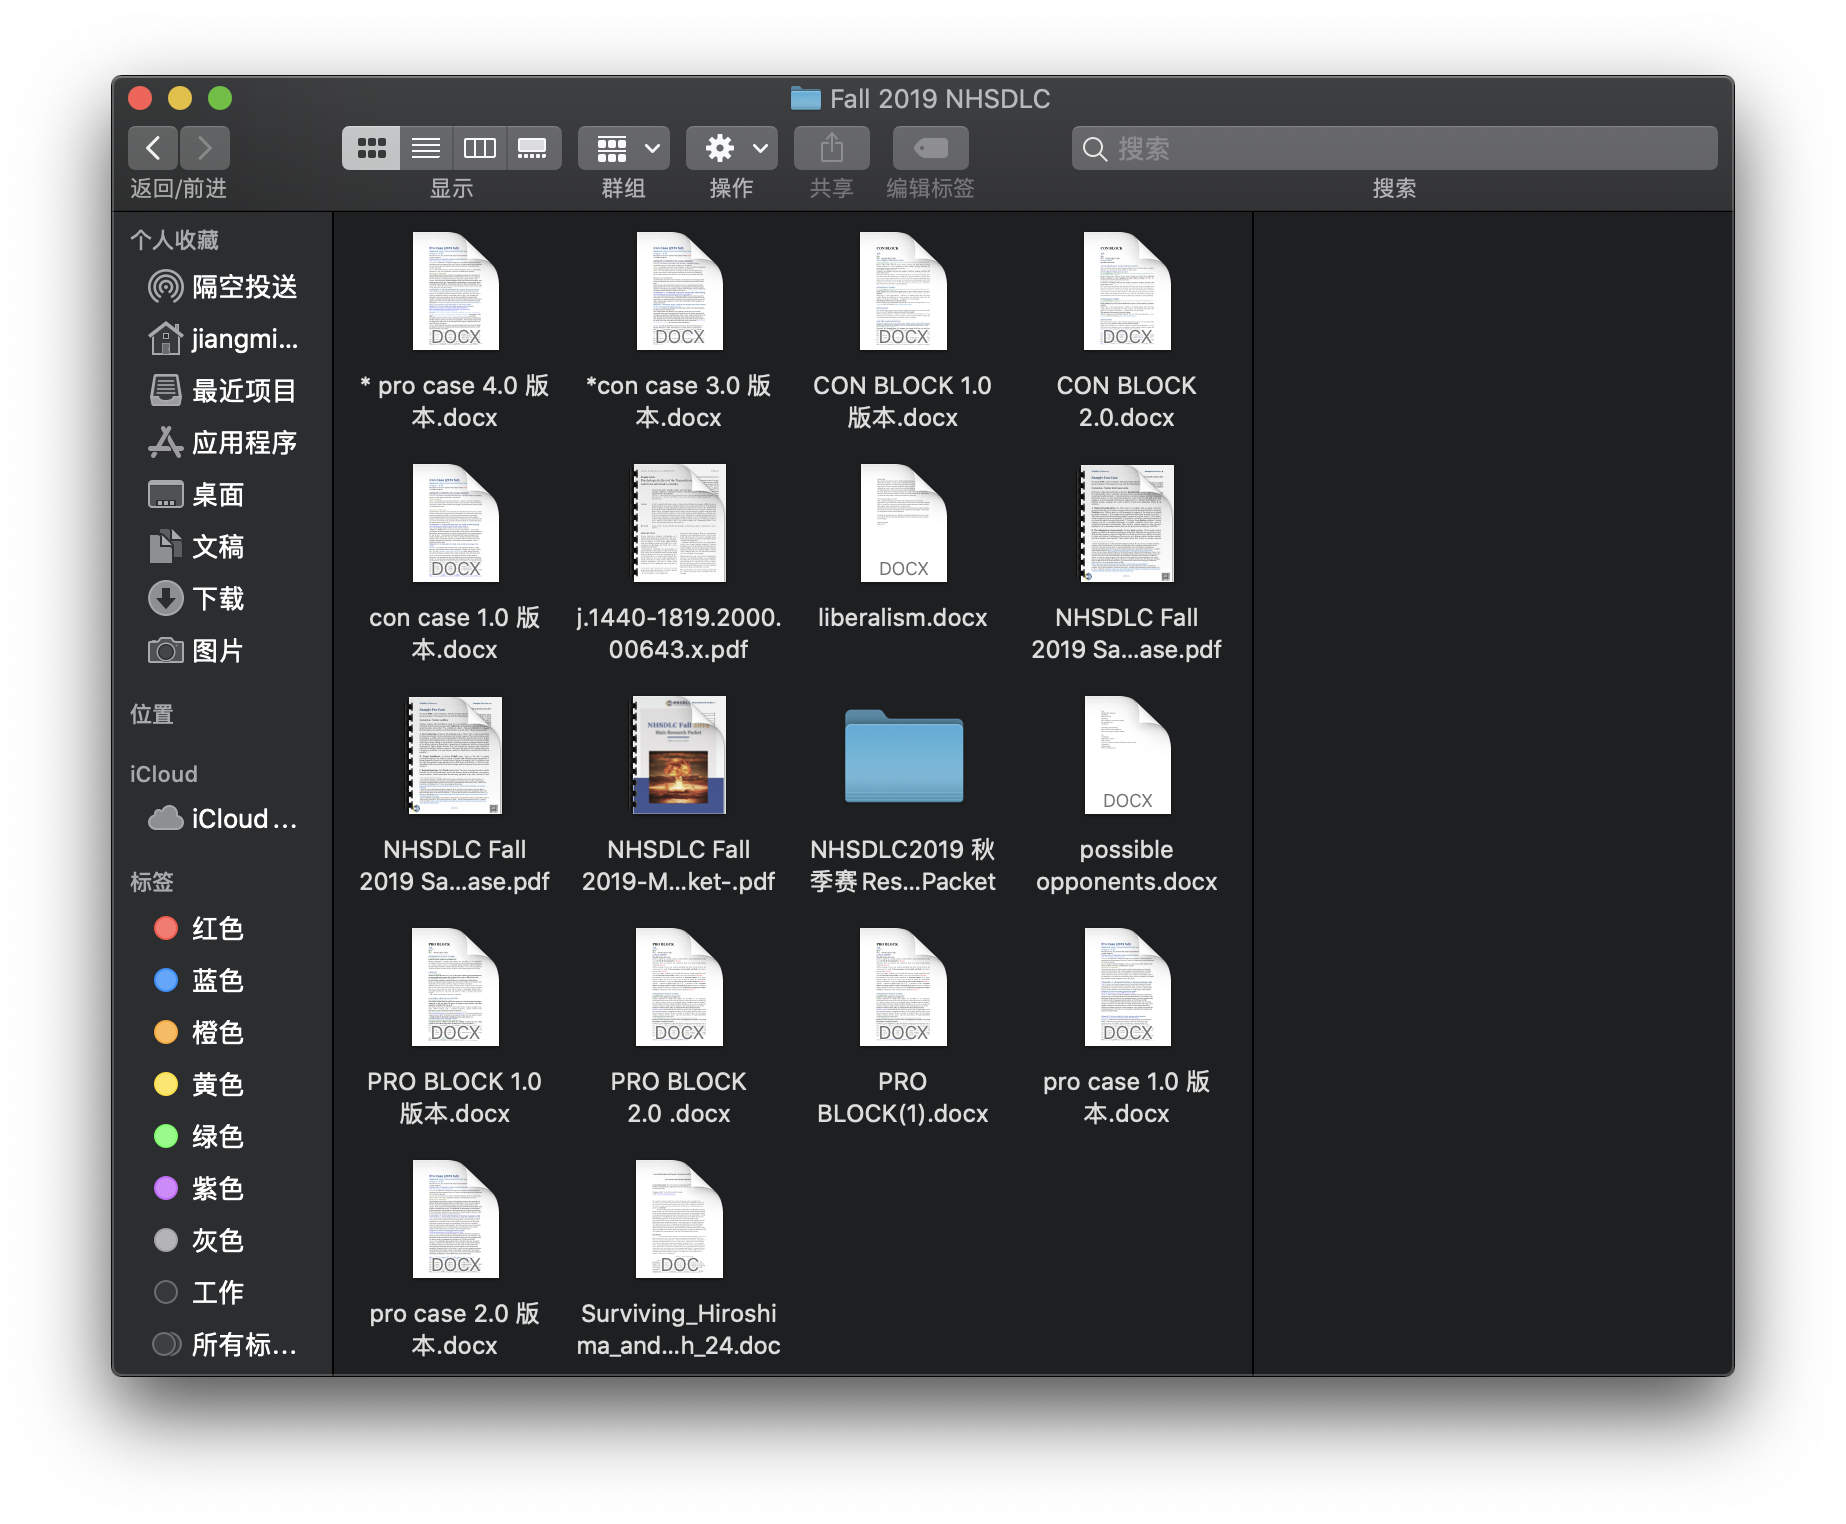The width and height of the screenshot is (1846, 1524).
Task: Open the jiangmi... home folder
Action: 222,339
